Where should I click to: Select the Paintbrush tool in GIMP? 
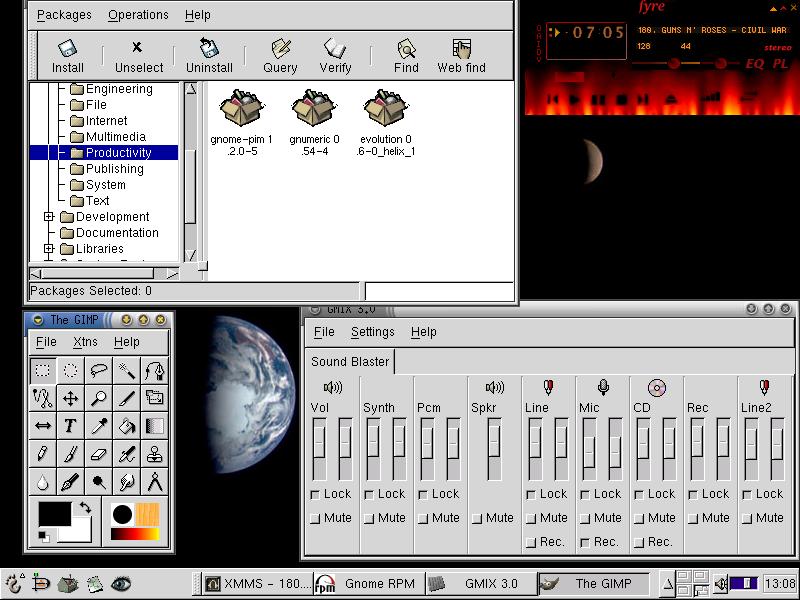tap(72, 454)
